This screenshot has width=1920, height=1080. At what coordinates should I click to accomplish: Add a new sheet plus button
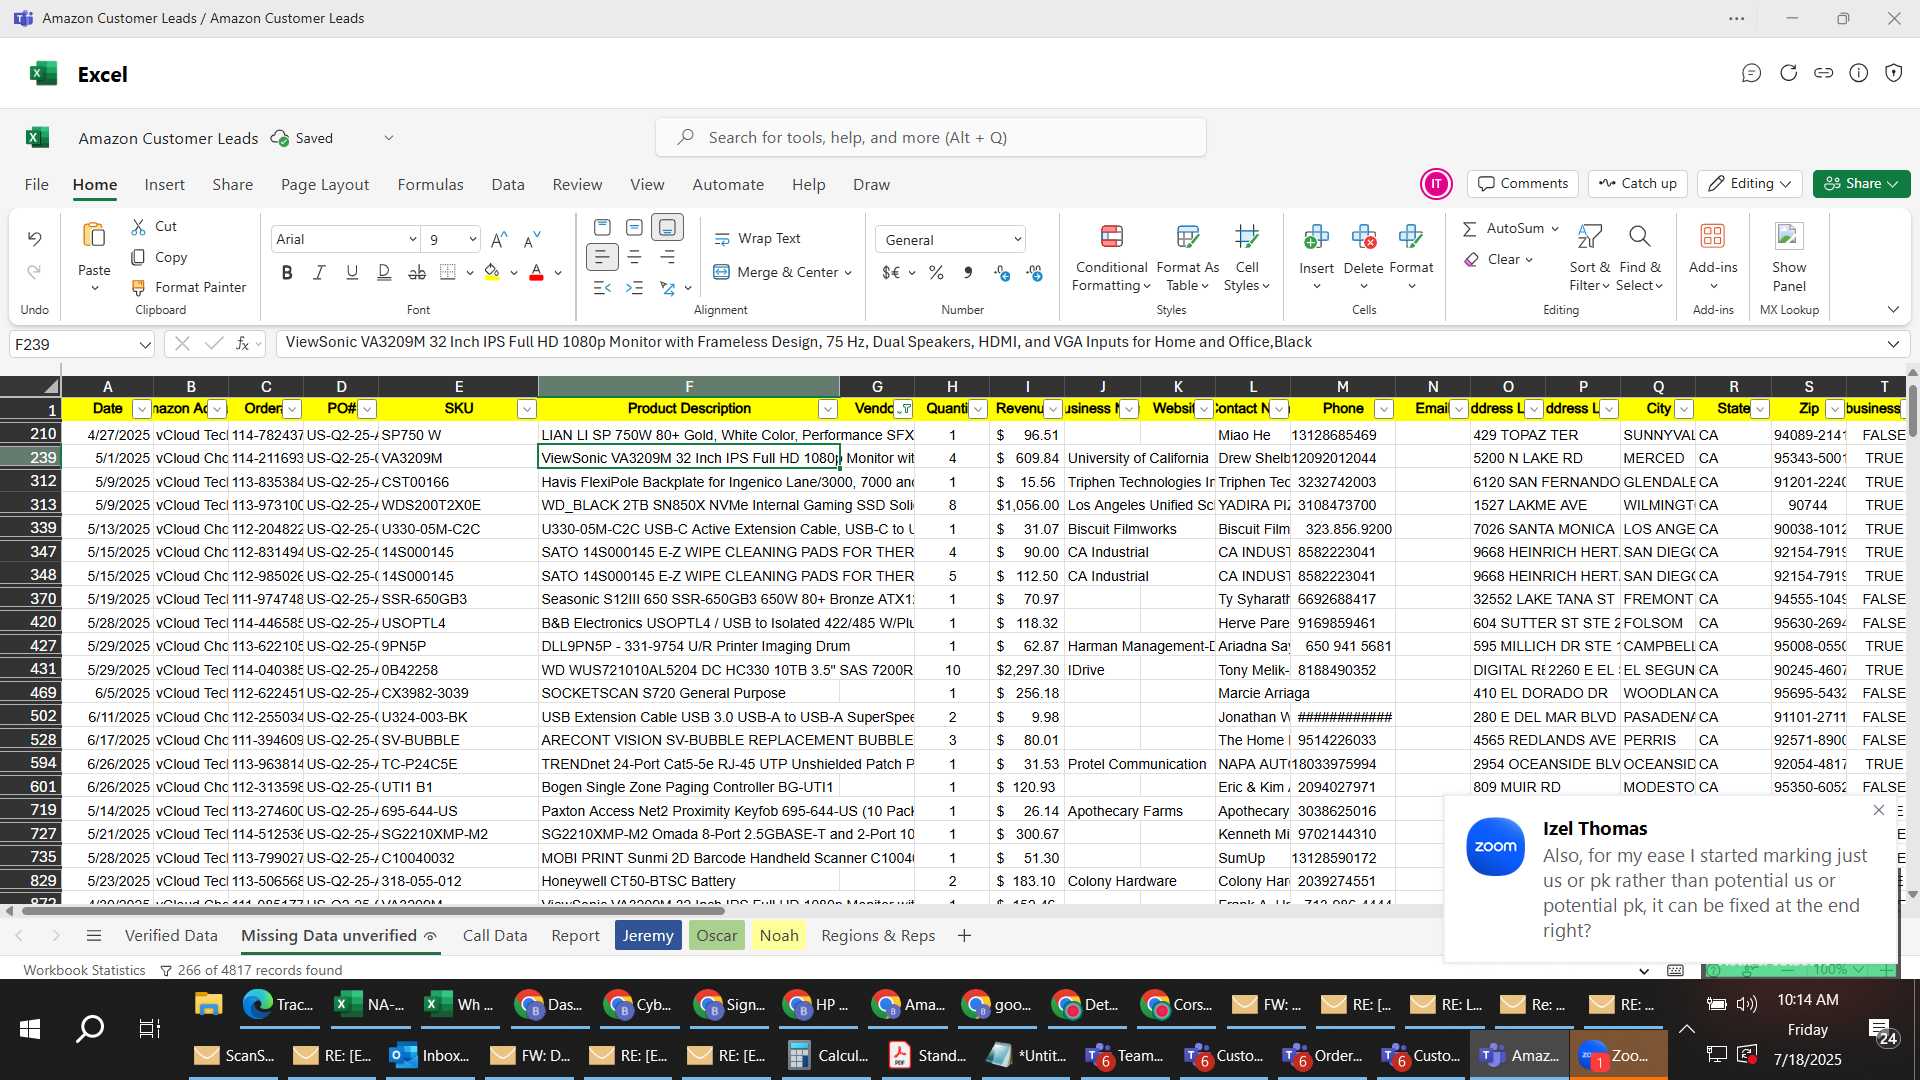[x=964, y=936]
